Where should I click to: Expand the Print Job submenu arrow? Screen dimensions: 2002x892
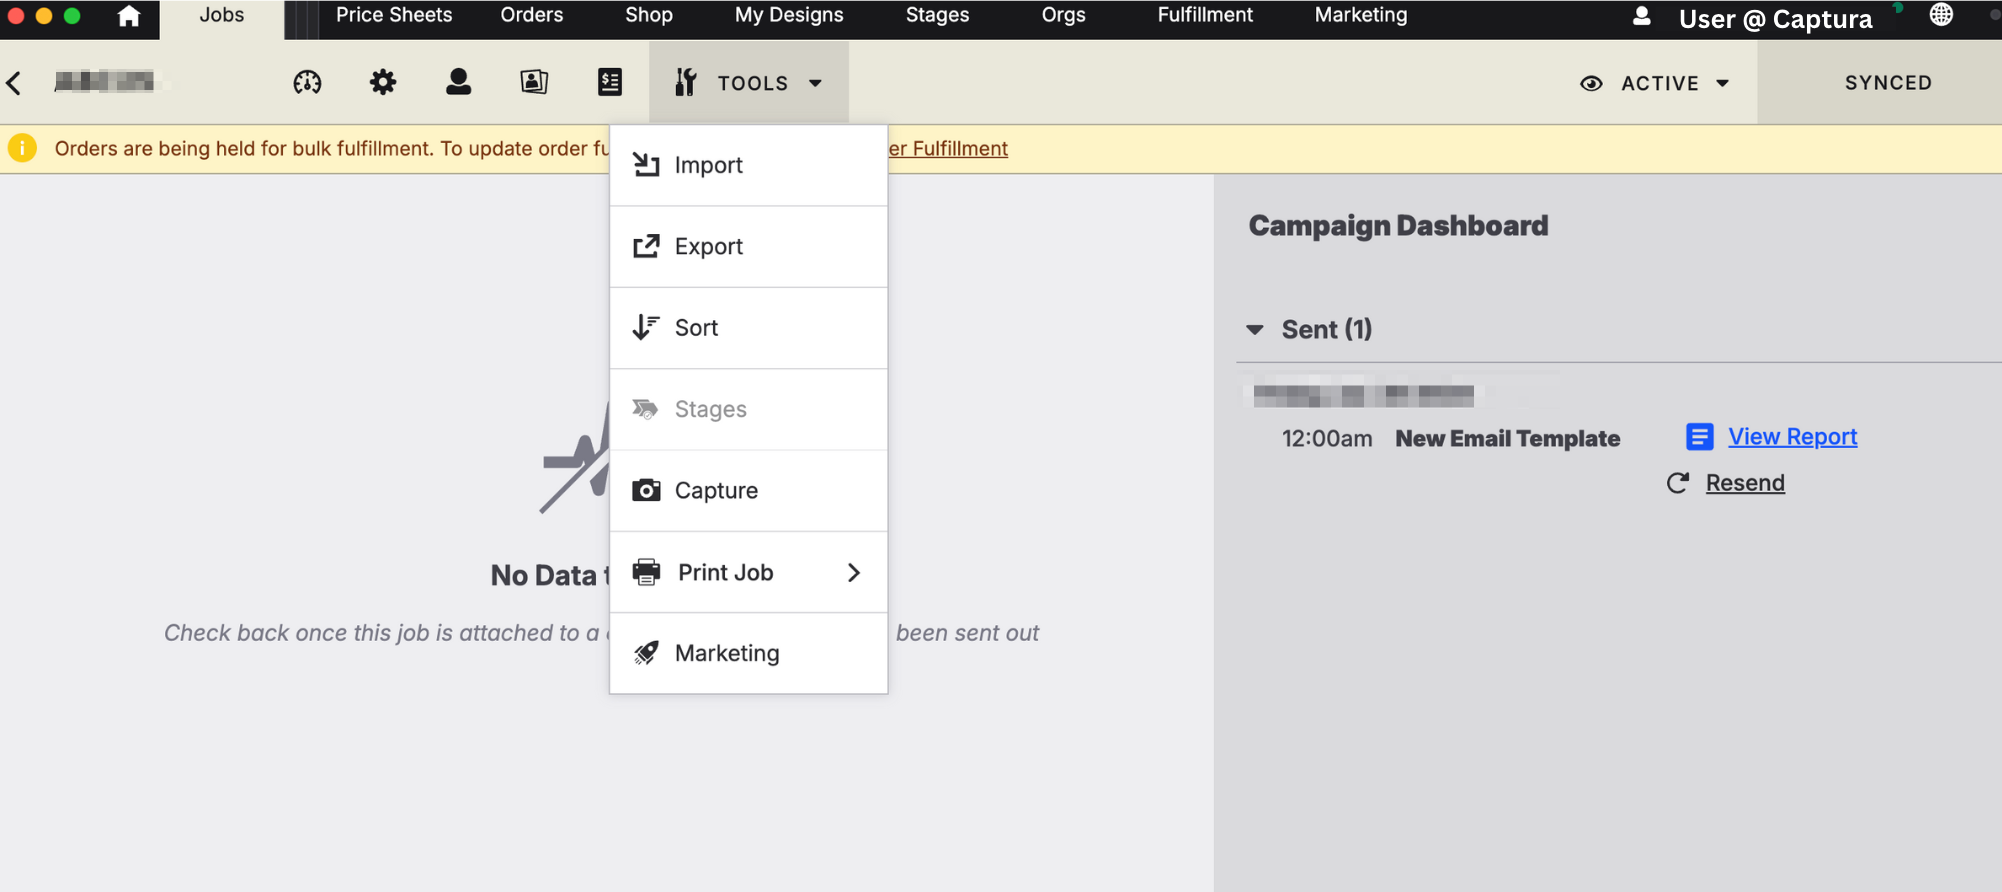point(853,572)
